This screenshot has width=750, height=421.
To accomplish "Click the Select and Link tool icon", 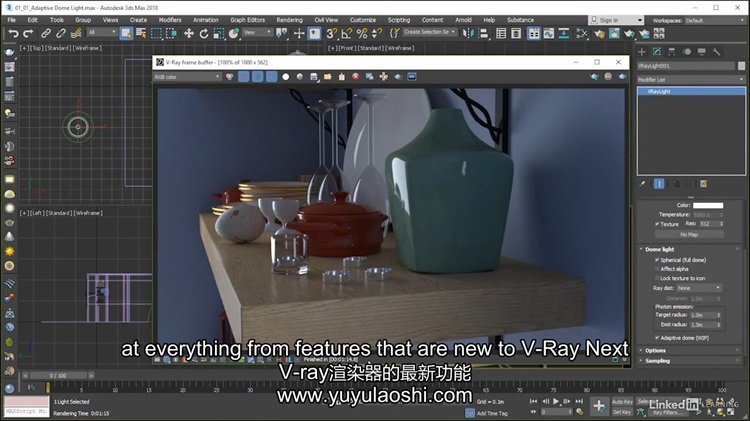I will tap(46, 33).
